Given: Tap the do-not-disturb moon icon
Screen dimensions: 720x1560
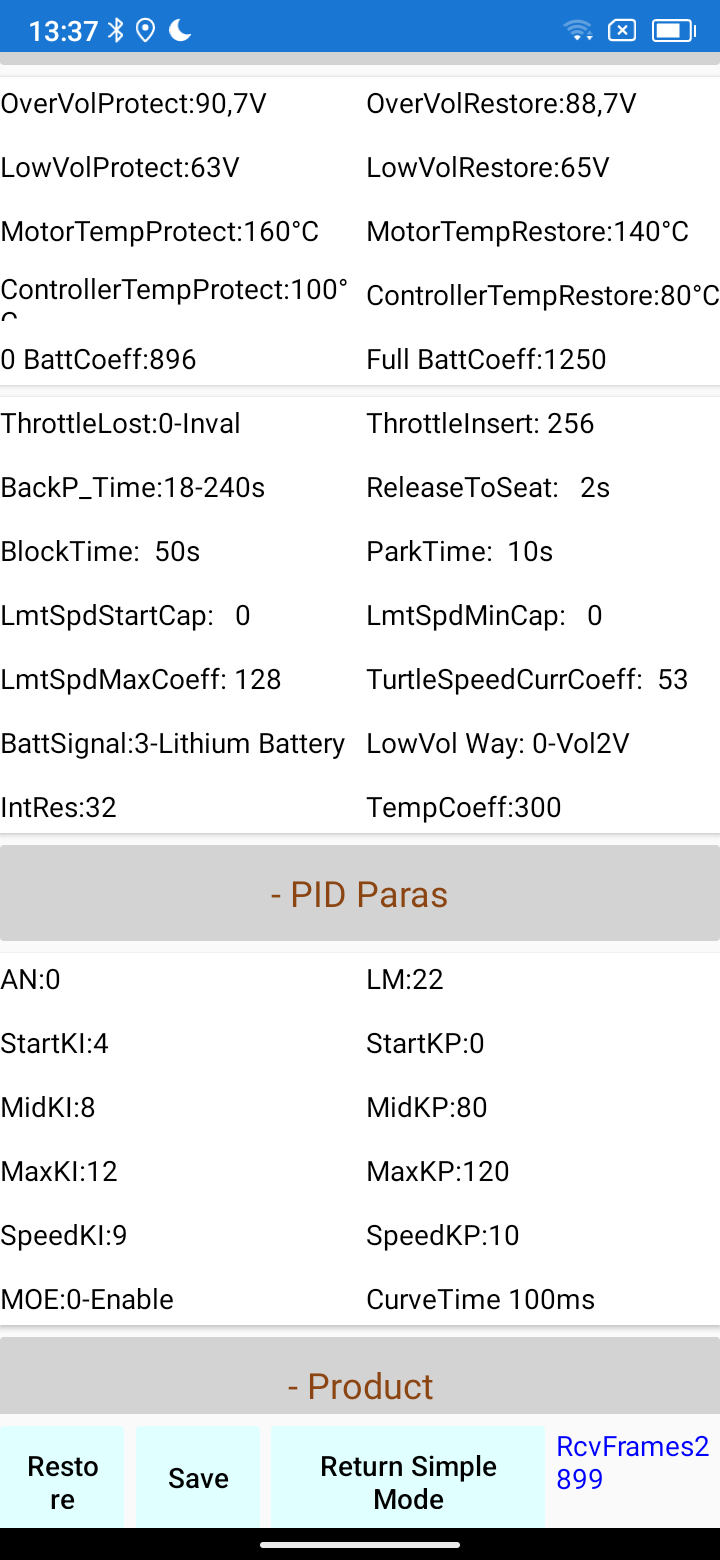Looking at the screenshot, I should (x=180, y=30).
